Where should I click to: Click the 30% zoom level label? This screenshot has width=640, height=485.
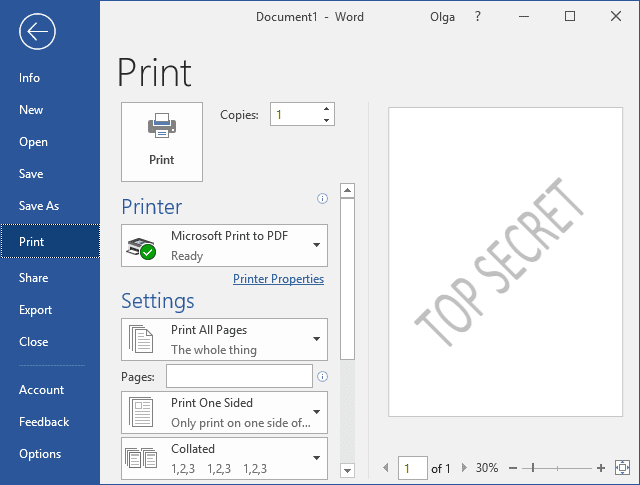coord(487,468)
